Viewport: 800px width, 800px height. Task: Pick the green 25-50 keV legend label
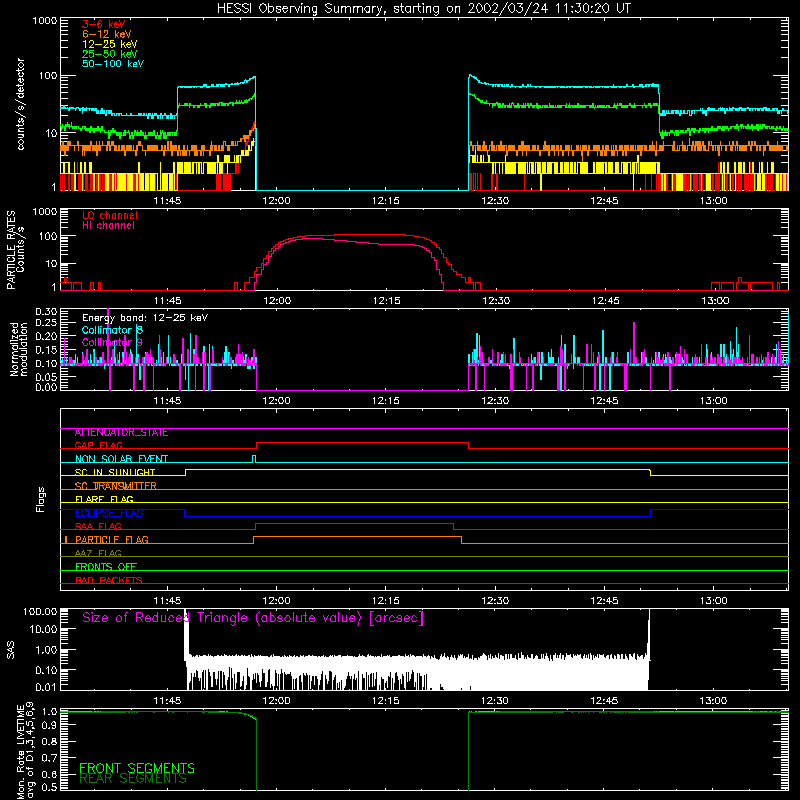tap(110, 54)
